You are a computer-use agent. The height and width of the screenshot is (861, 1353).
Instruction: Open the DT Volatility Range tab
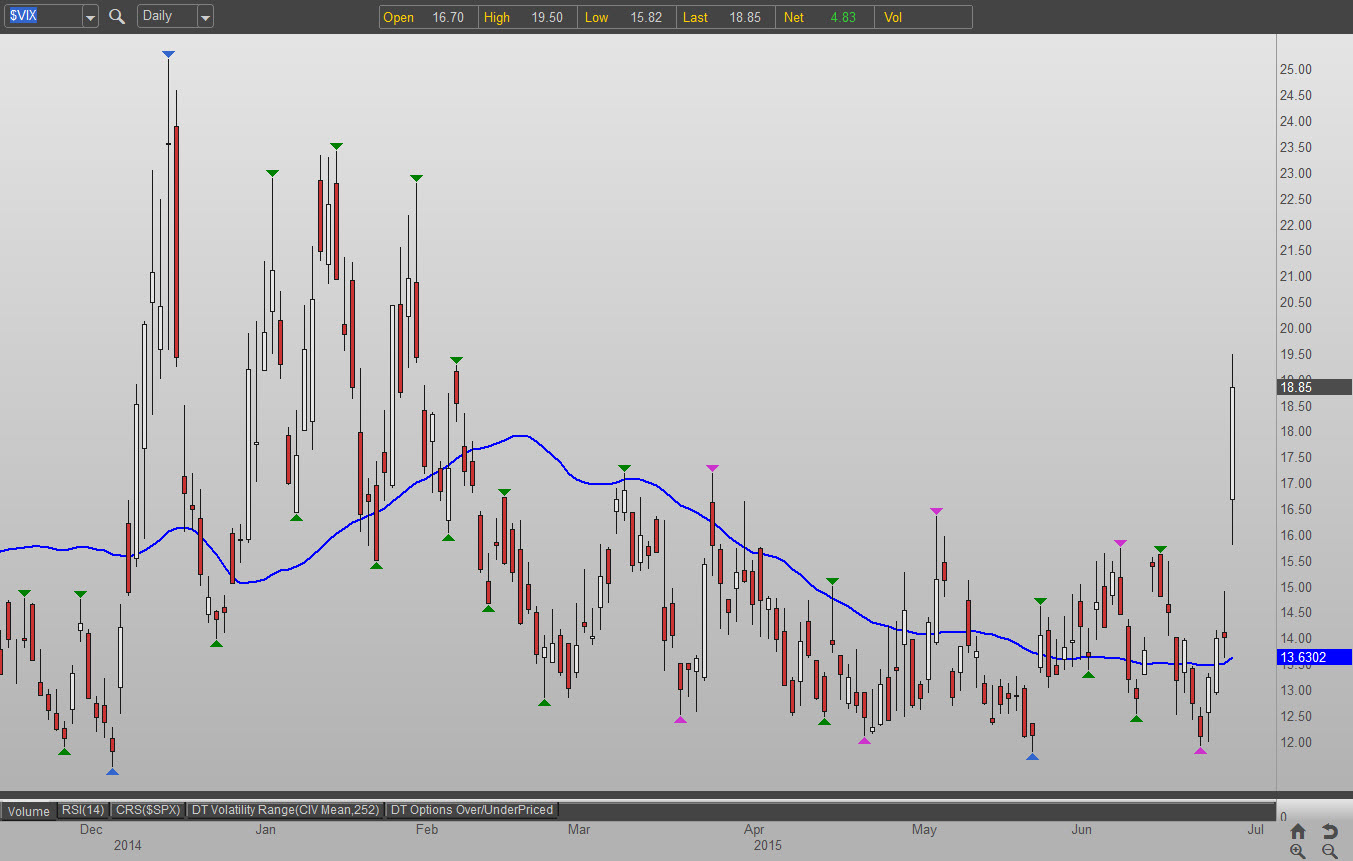click(x=285, y=810)
